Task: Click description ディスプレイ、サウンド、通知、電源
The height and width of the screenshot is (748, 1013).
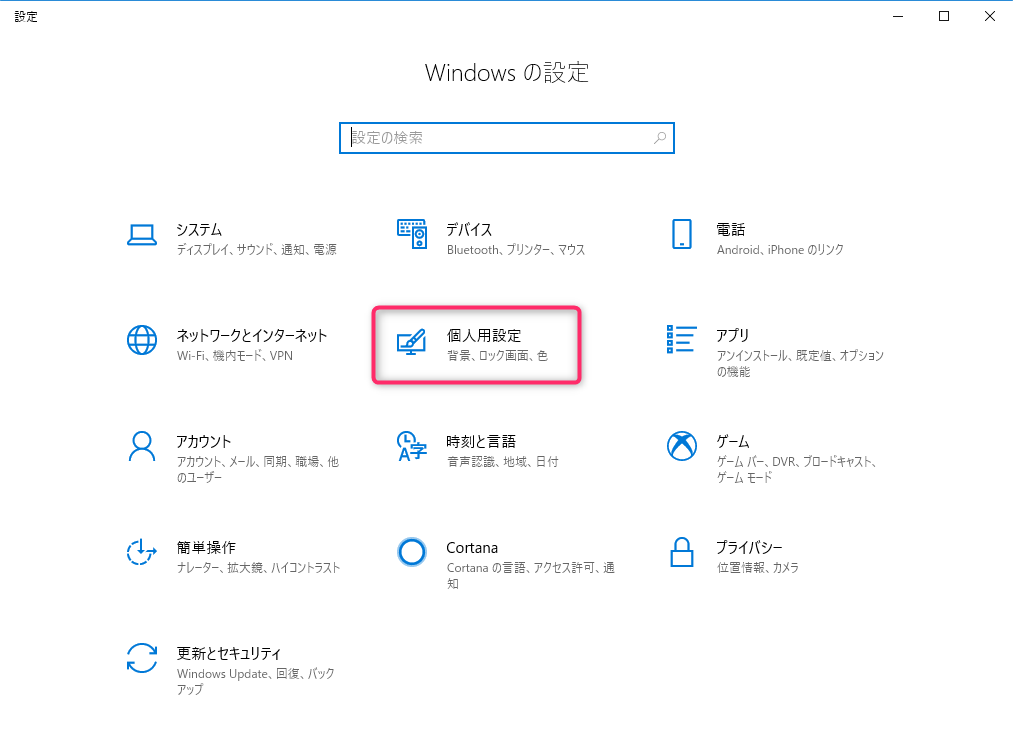Action: pos(256,249)
